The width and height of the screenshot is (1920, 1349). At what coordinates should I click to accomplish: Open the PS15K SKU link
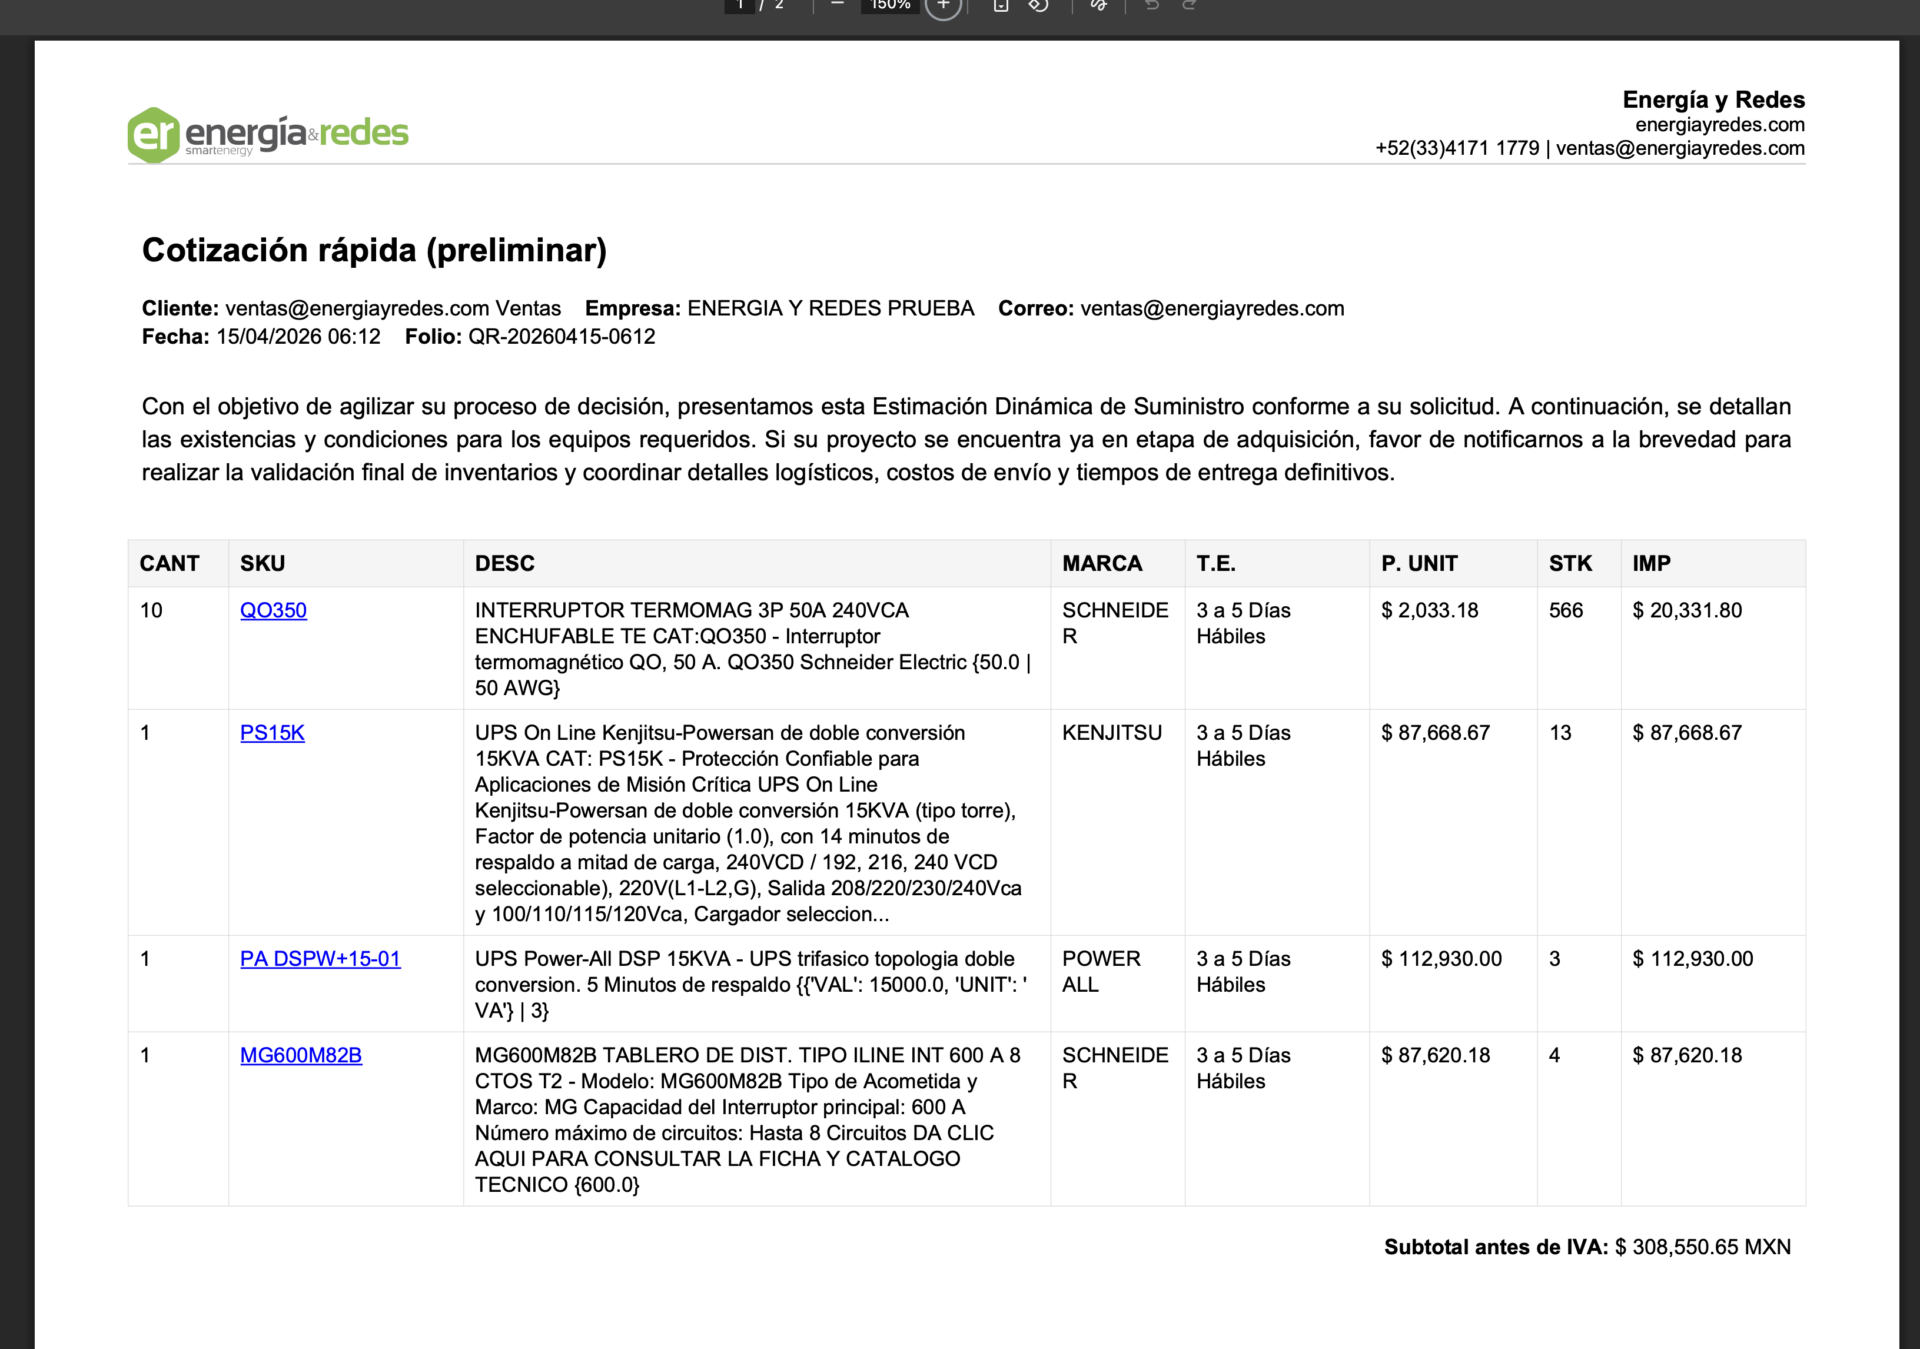click(272, 733)
